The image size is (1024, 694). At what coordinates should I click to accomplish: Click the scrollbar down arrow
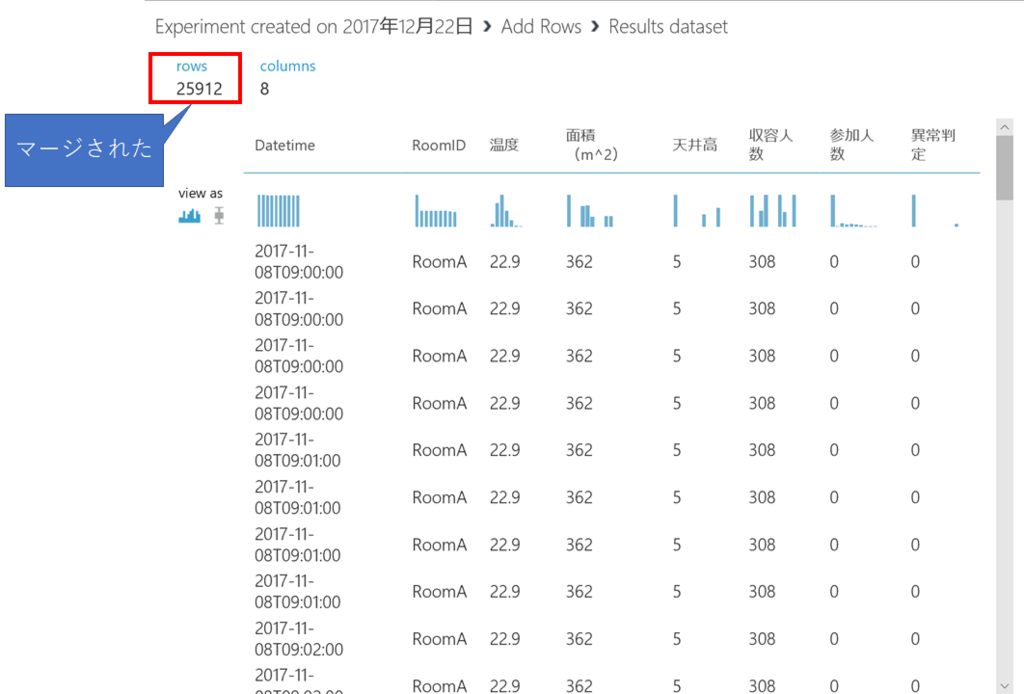click(x=1004, y=686)
